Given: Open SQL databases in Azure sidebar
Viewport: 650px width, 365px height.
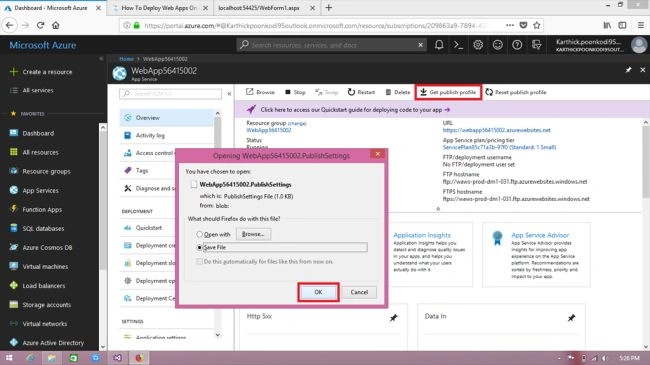Looking at the screenshot, I should click(43, 229).
